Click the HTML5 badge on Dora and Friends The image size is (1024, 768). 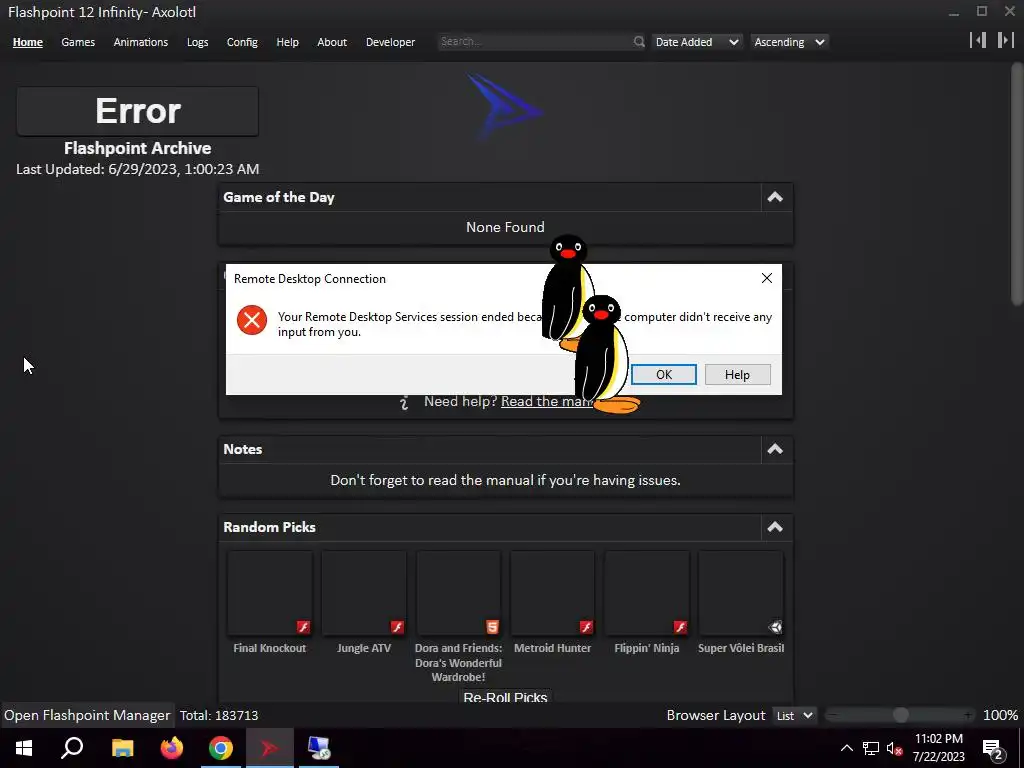click(492, 627)
